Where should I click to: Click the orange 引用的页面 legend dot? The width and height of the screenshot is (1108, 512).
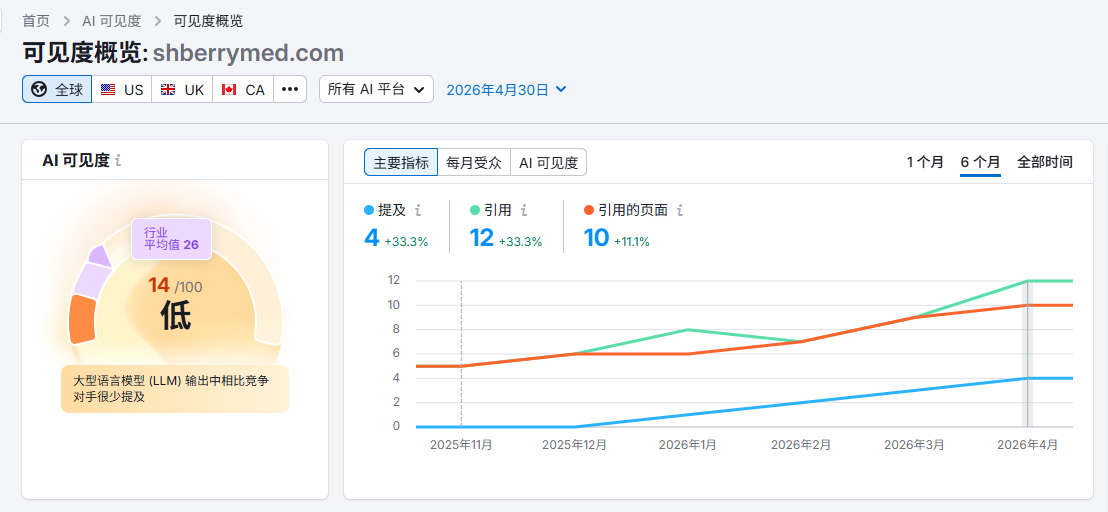pyautogui.click(x=589, y=210)
